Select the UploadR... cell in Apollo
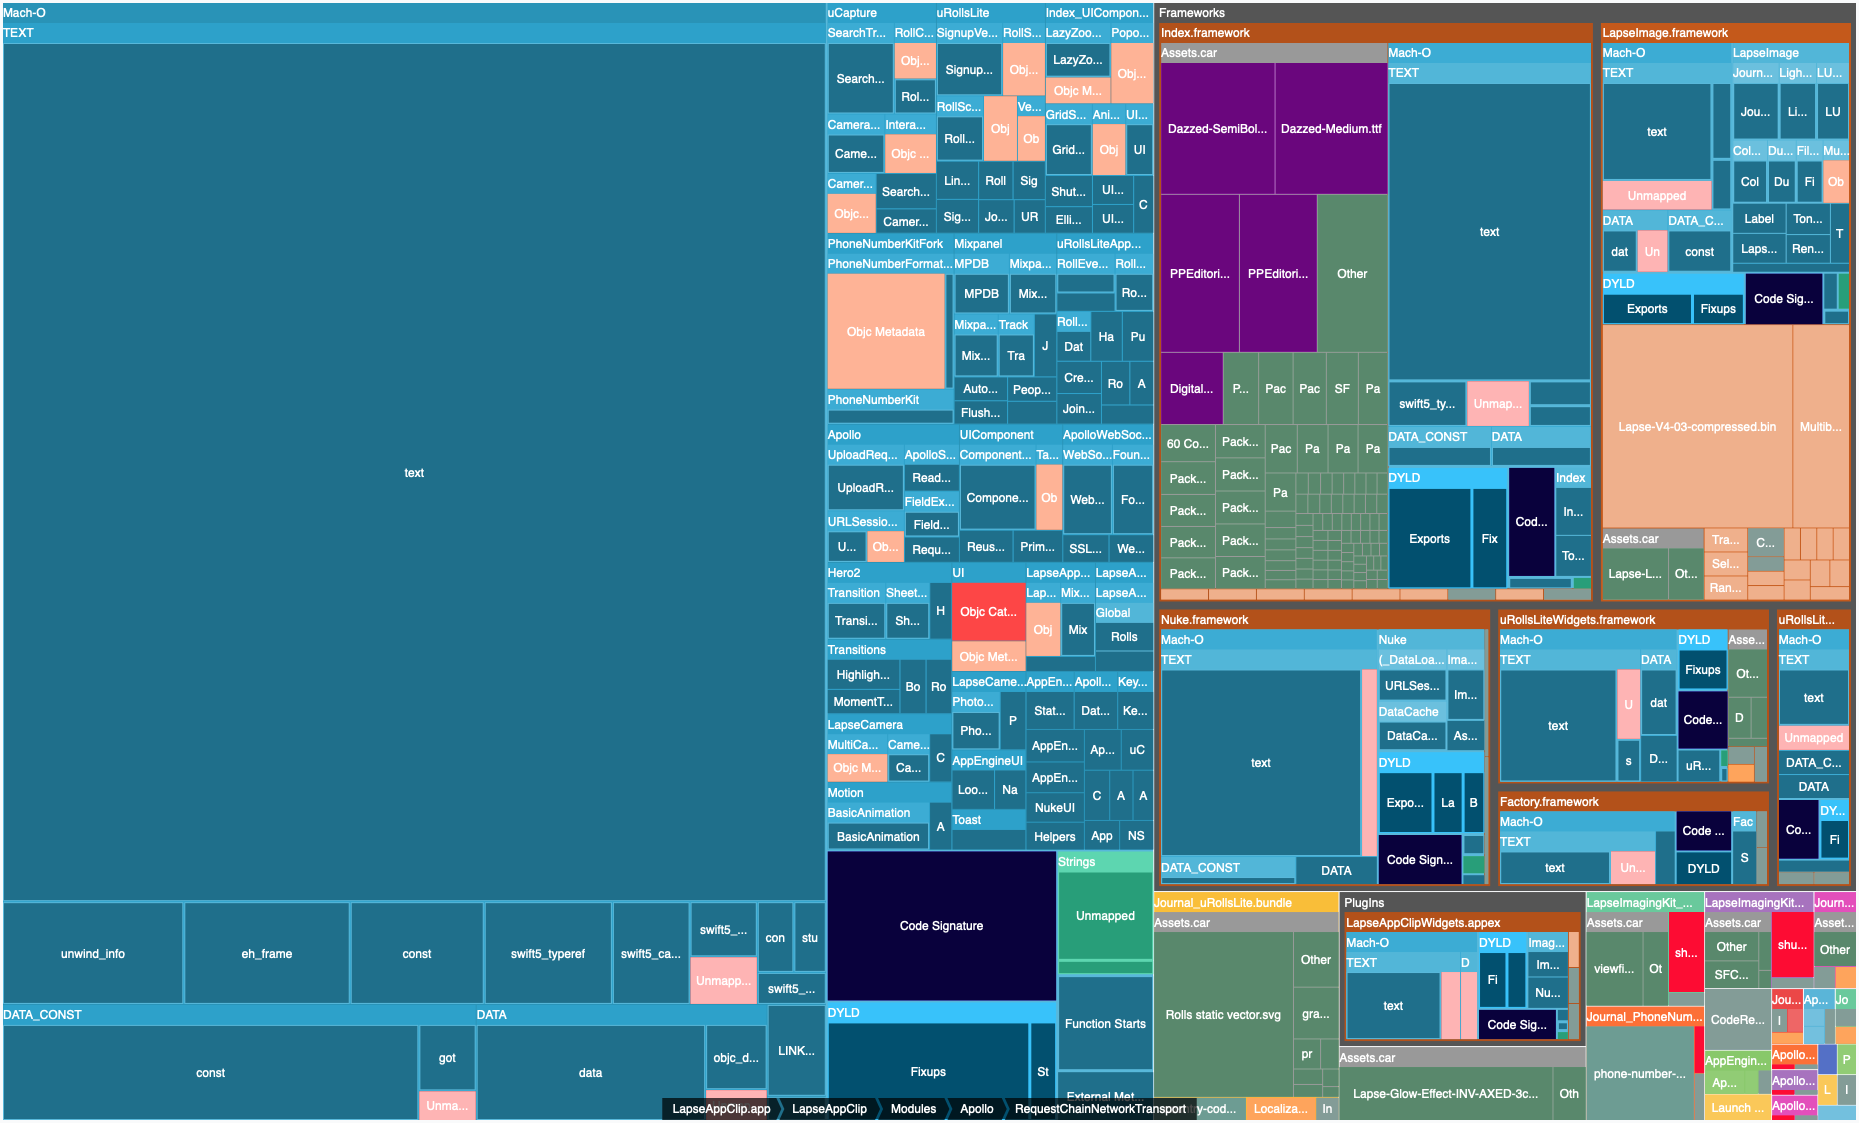Screen dimensions: 1859x1123 coord(864,487)
